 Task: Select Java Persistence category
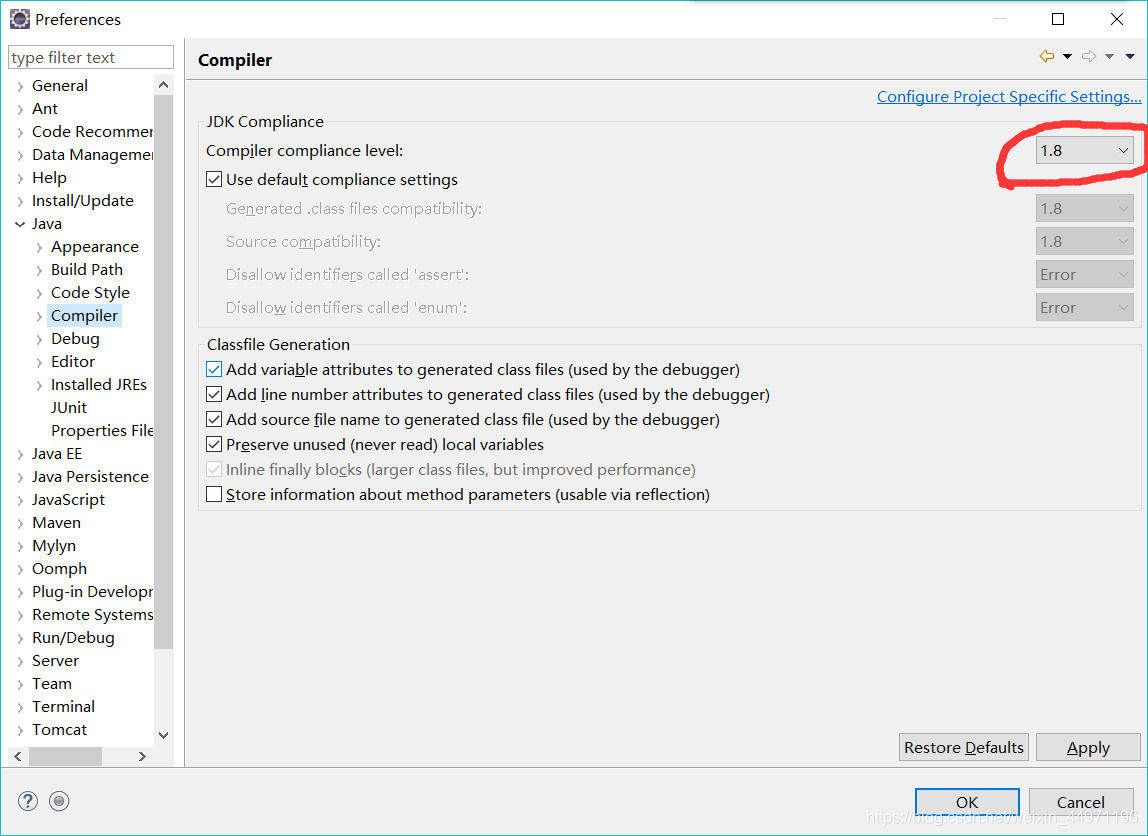[x=90, y=477]
